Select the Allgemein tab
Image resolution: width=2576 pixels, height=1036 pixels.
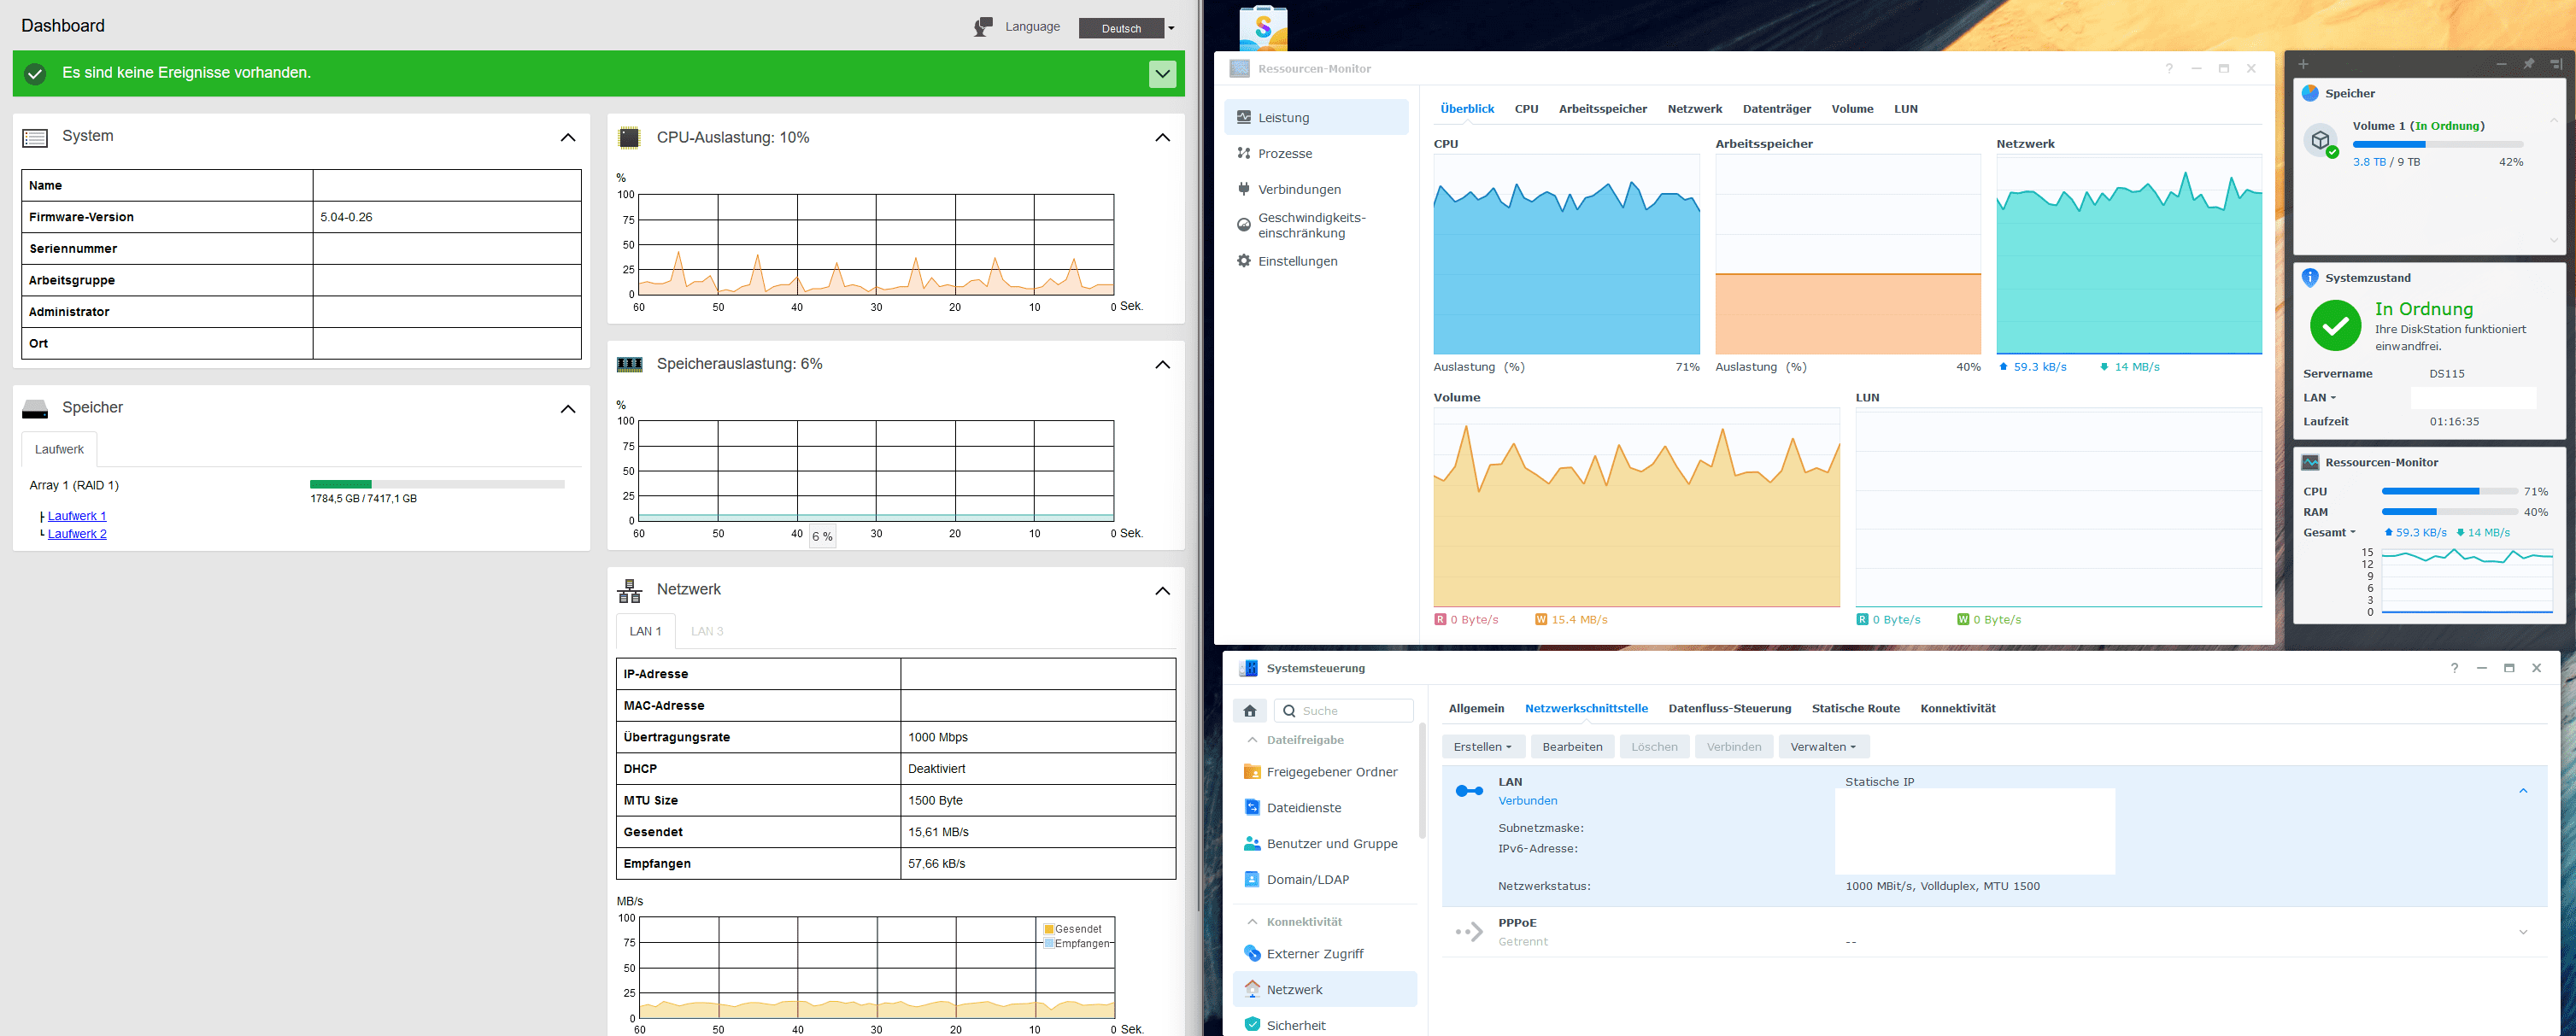(x=1476, y=709)
